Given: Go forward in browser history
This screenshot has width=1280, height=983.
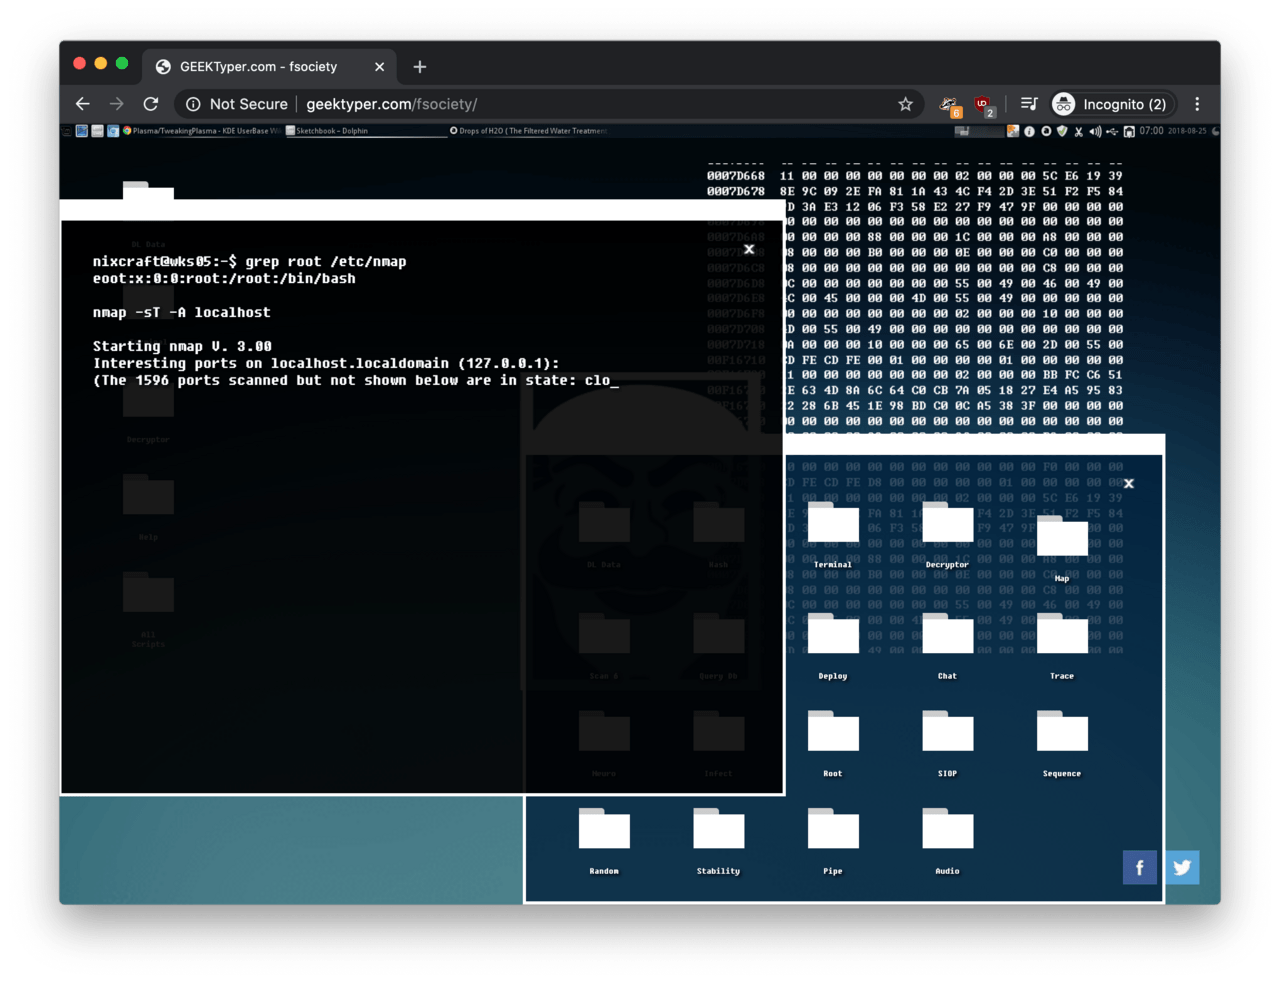Looking at the screenshot, I should click(117, 104).
